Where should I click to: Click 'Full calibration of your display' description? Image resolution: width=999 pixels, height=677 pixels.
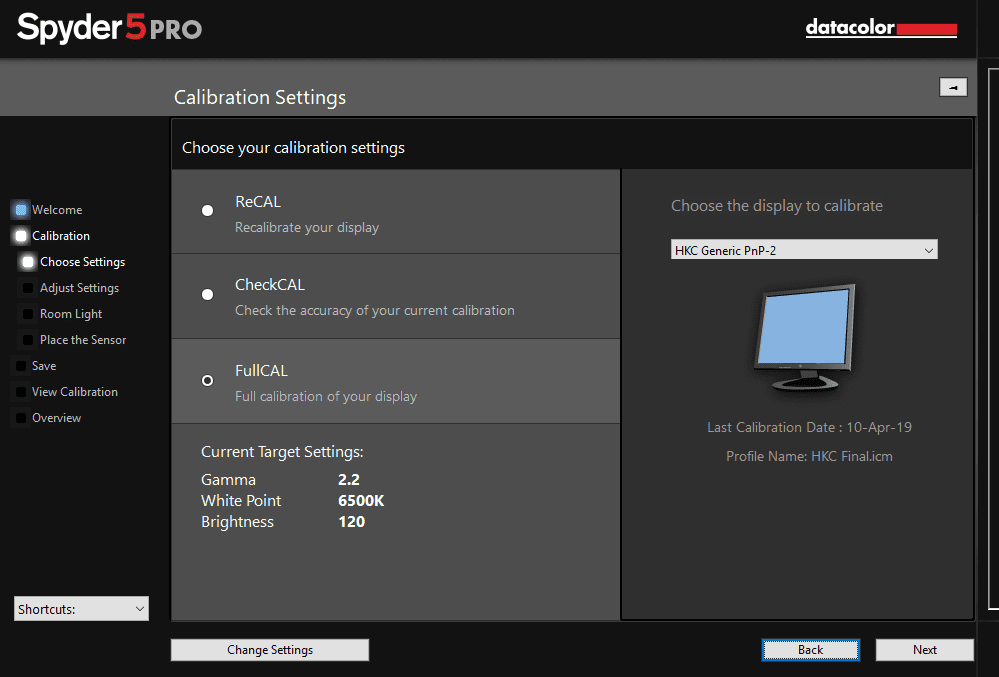pyautogui.click(x=326, y=396)
